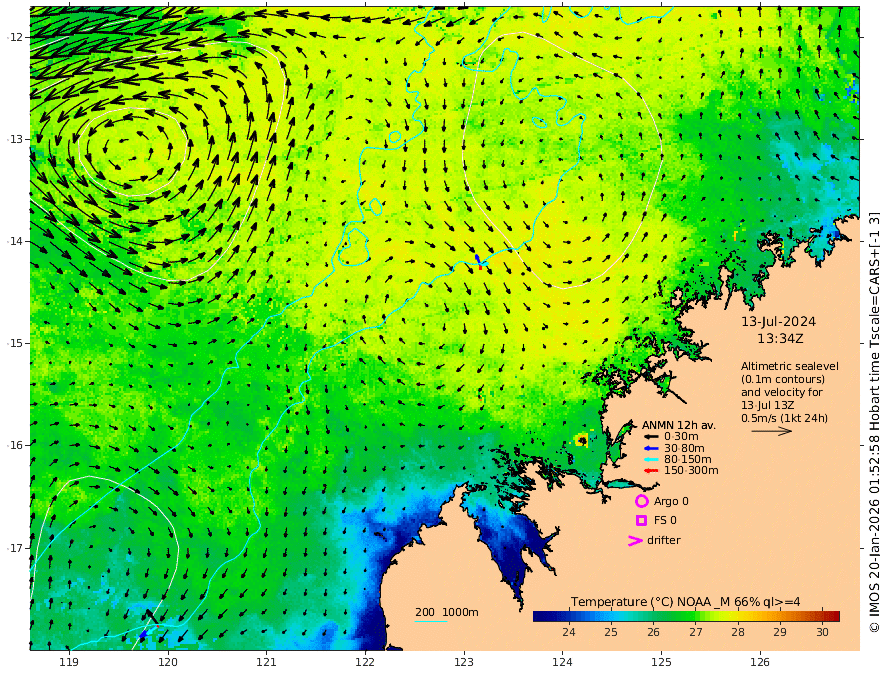Click the '13-Jul-2024' date label
880x680 pixels.
(778, 322)
